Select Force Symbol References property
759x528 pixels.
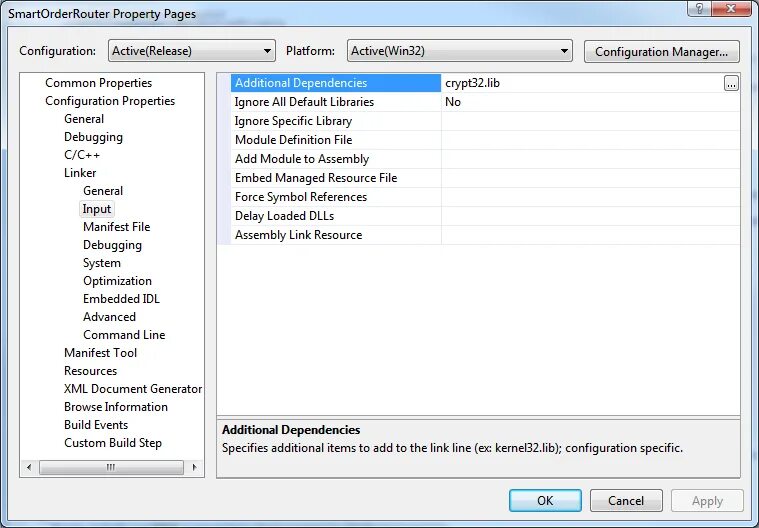click(x=335, y=197)
